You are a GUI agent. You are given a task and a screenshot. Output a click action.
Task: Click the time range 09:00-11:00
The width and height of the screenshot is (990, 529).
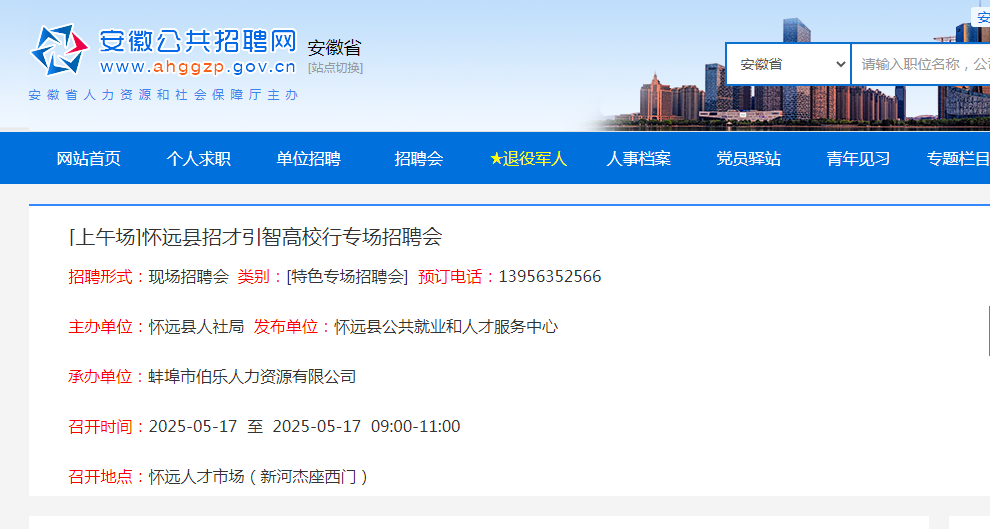point(415,426)
